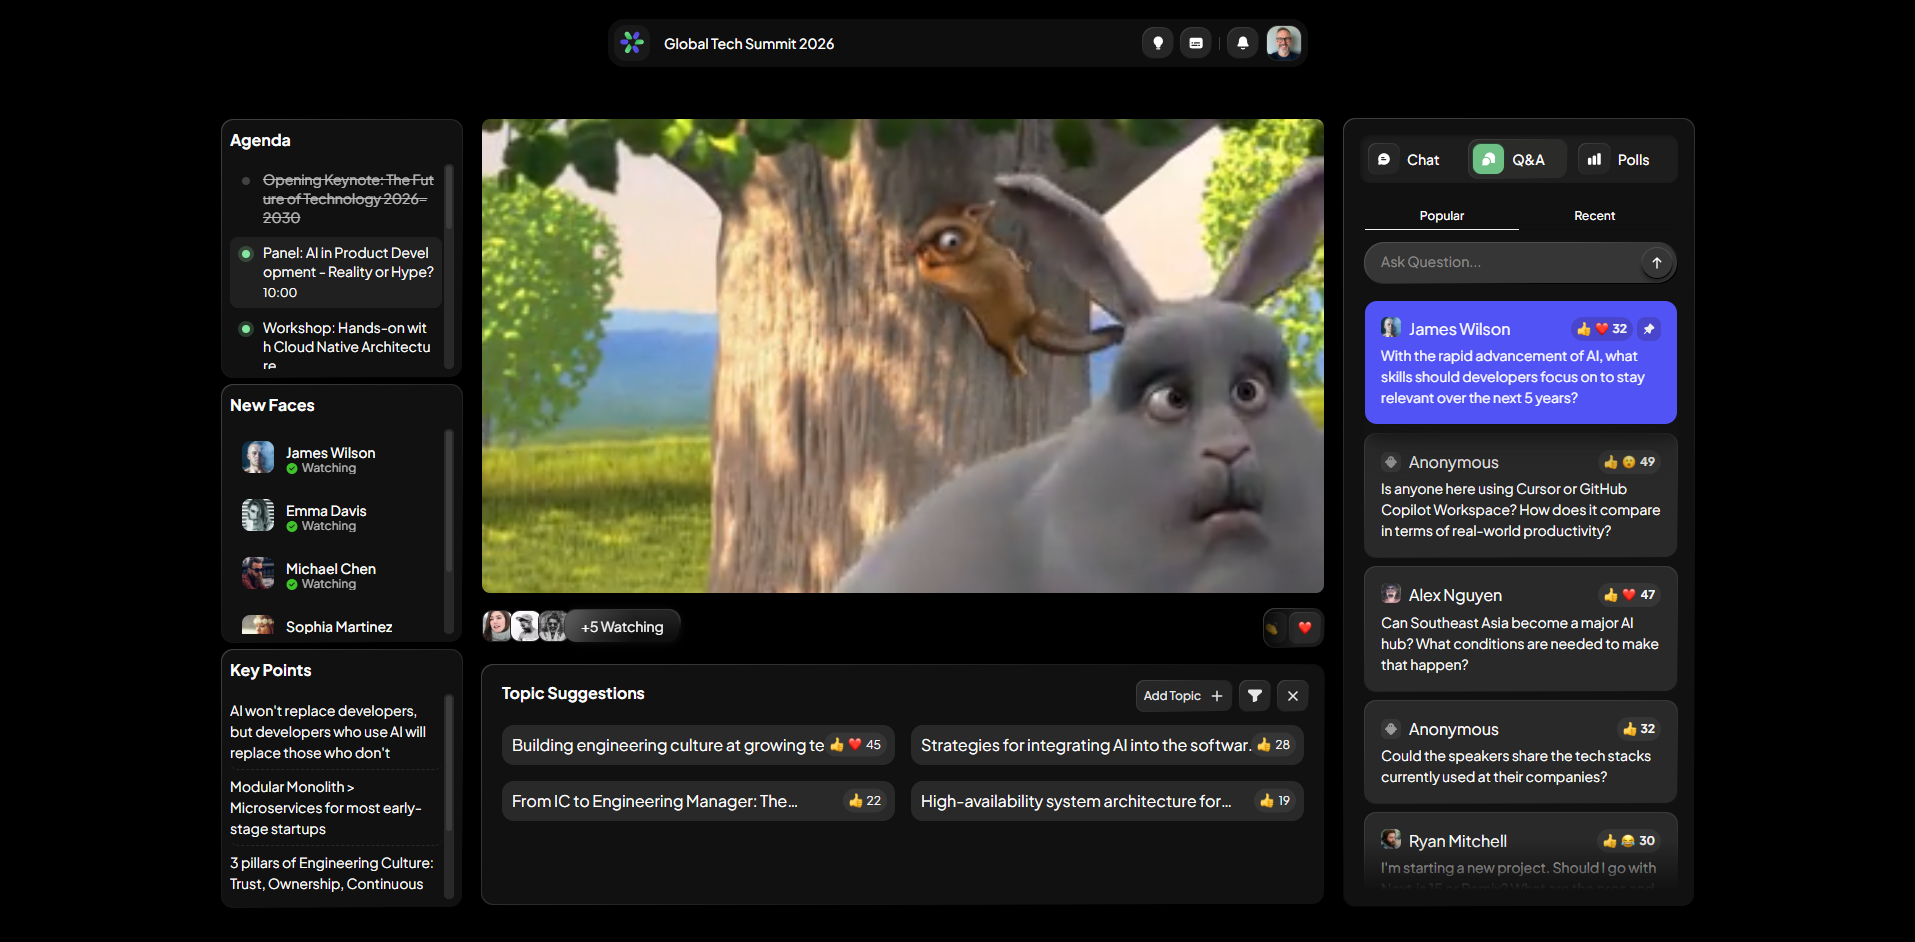Open the topic suggestions filter
The image size is (1915, 942).
pos(1254,696)
